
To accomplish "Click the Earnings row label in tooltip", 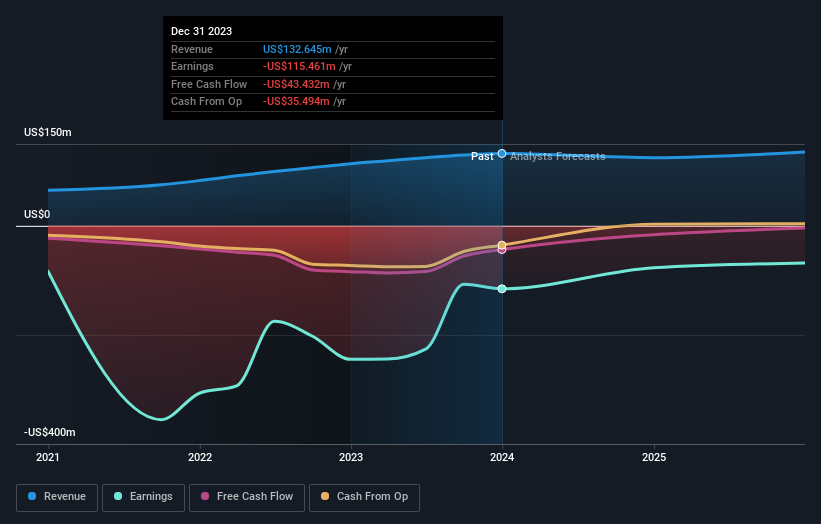I will 192,66.
